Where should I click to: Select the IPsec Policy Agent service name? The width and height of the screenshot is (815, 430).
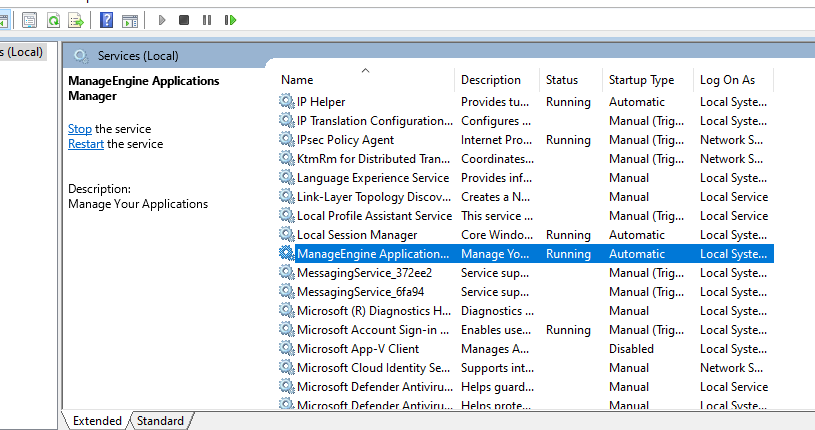345,140
